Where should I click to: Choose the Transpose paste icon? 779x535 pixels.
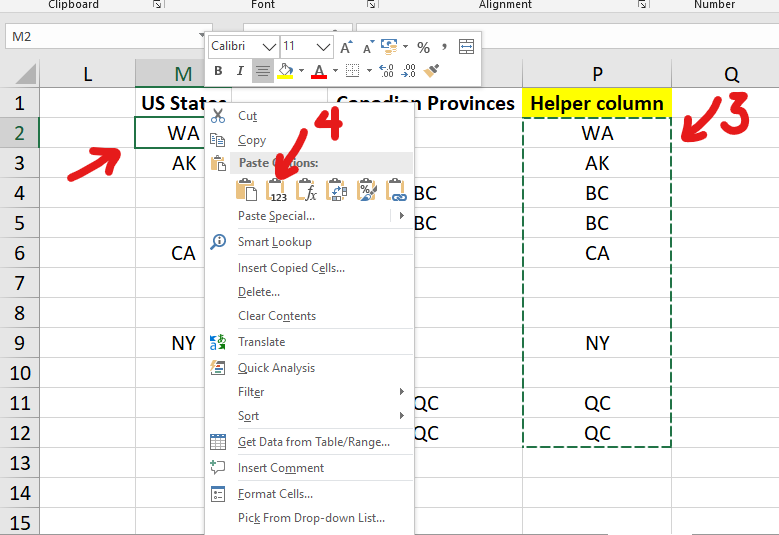point(336,190)
